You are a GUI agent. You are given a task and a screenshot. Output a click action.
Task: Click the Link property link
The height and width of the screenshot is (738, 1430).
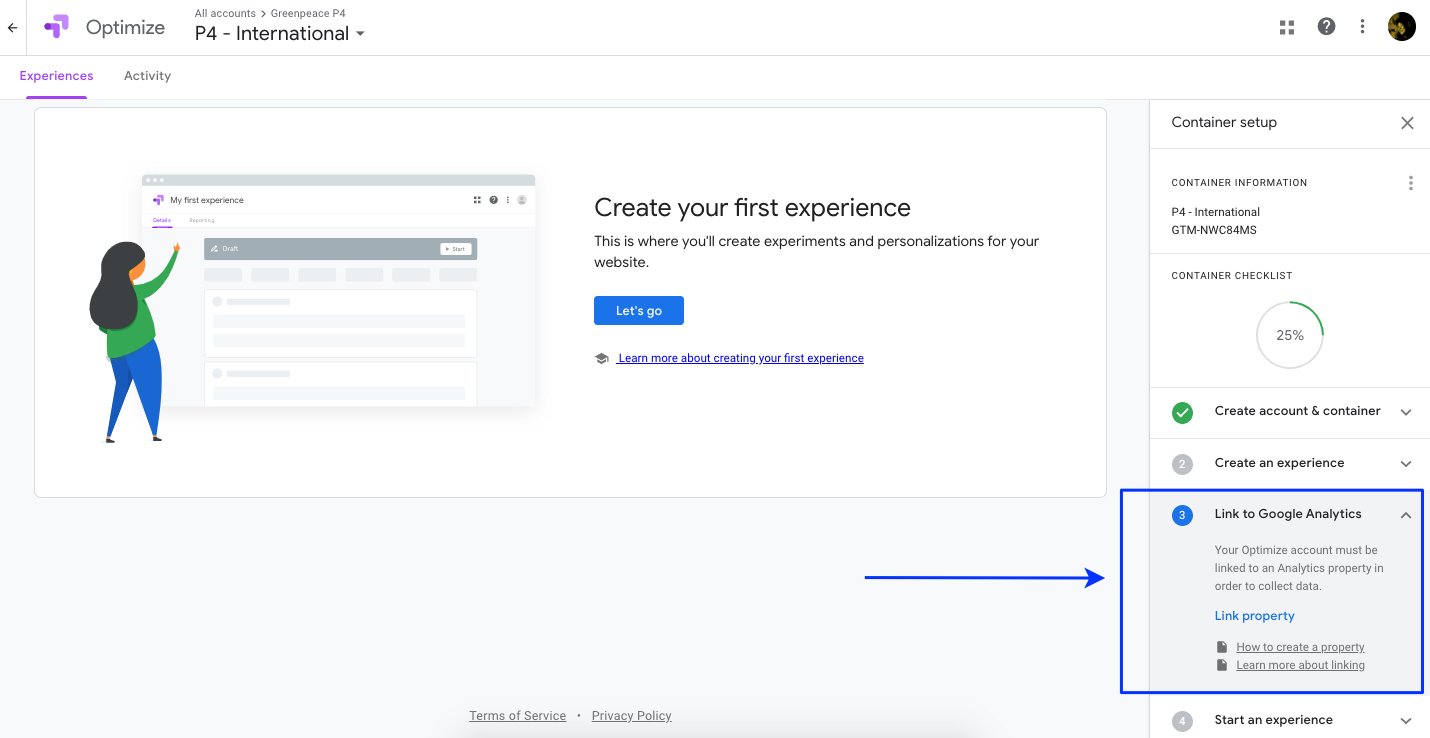1254,616
